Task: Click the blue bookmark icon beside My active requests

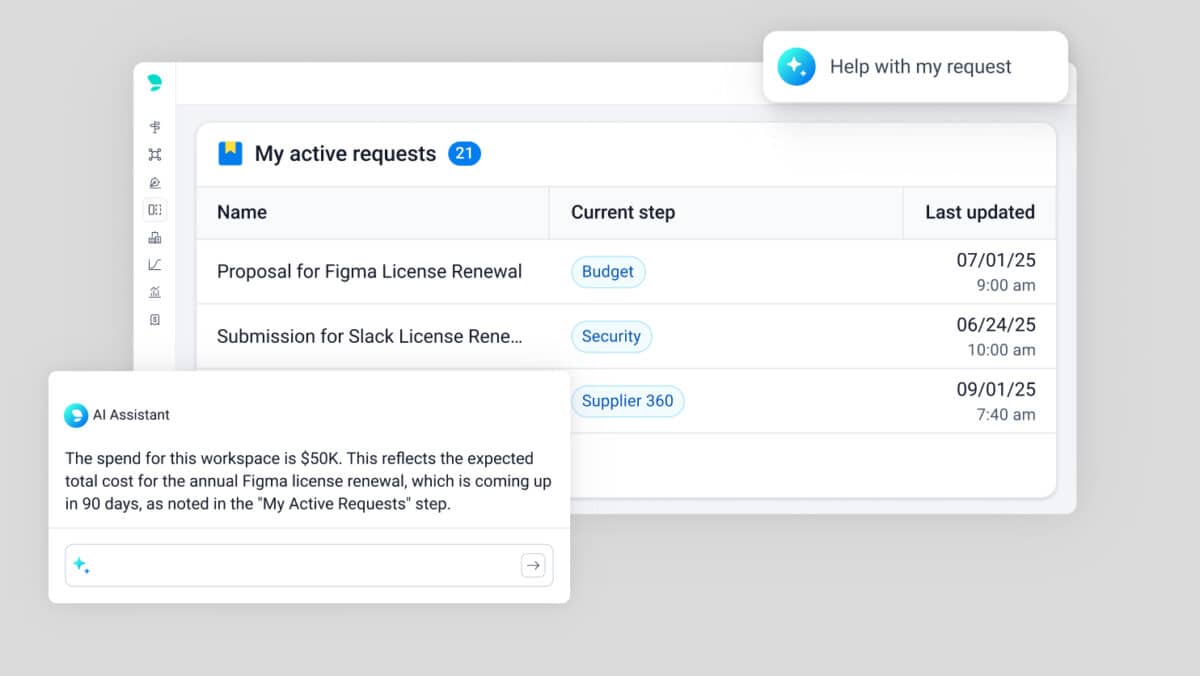Action: click(230, 153)
